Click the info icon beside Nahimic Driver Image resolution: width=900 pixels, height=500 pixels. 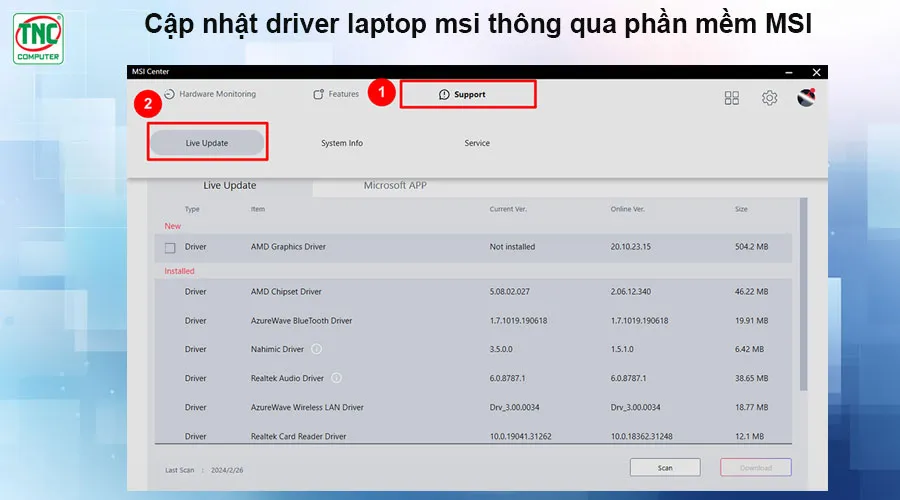coord(316,349)
